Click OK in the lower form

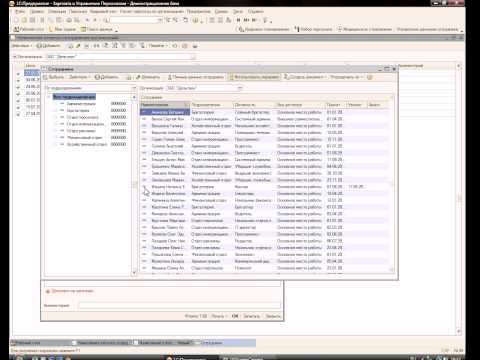235,316
